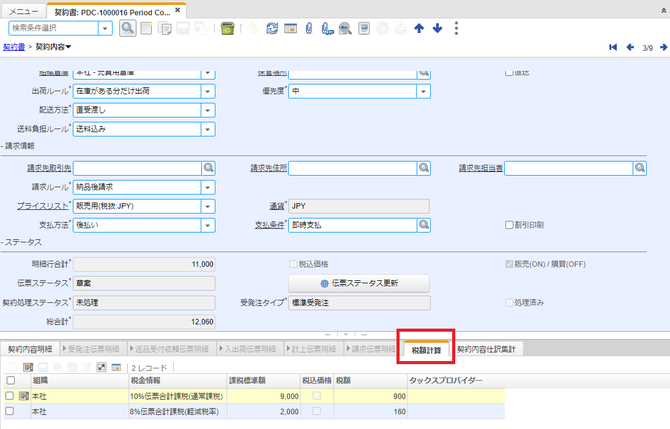Open lookup for 請求先住所 field

click(x=423, y=168)
